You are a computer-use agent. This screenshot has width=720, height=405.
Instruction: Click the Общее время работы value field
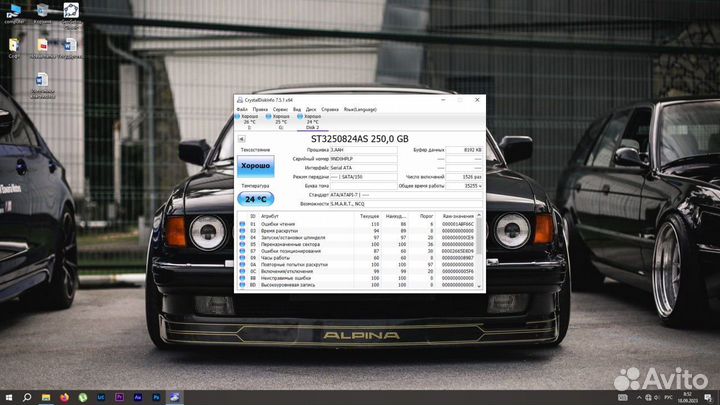[465, 185]
